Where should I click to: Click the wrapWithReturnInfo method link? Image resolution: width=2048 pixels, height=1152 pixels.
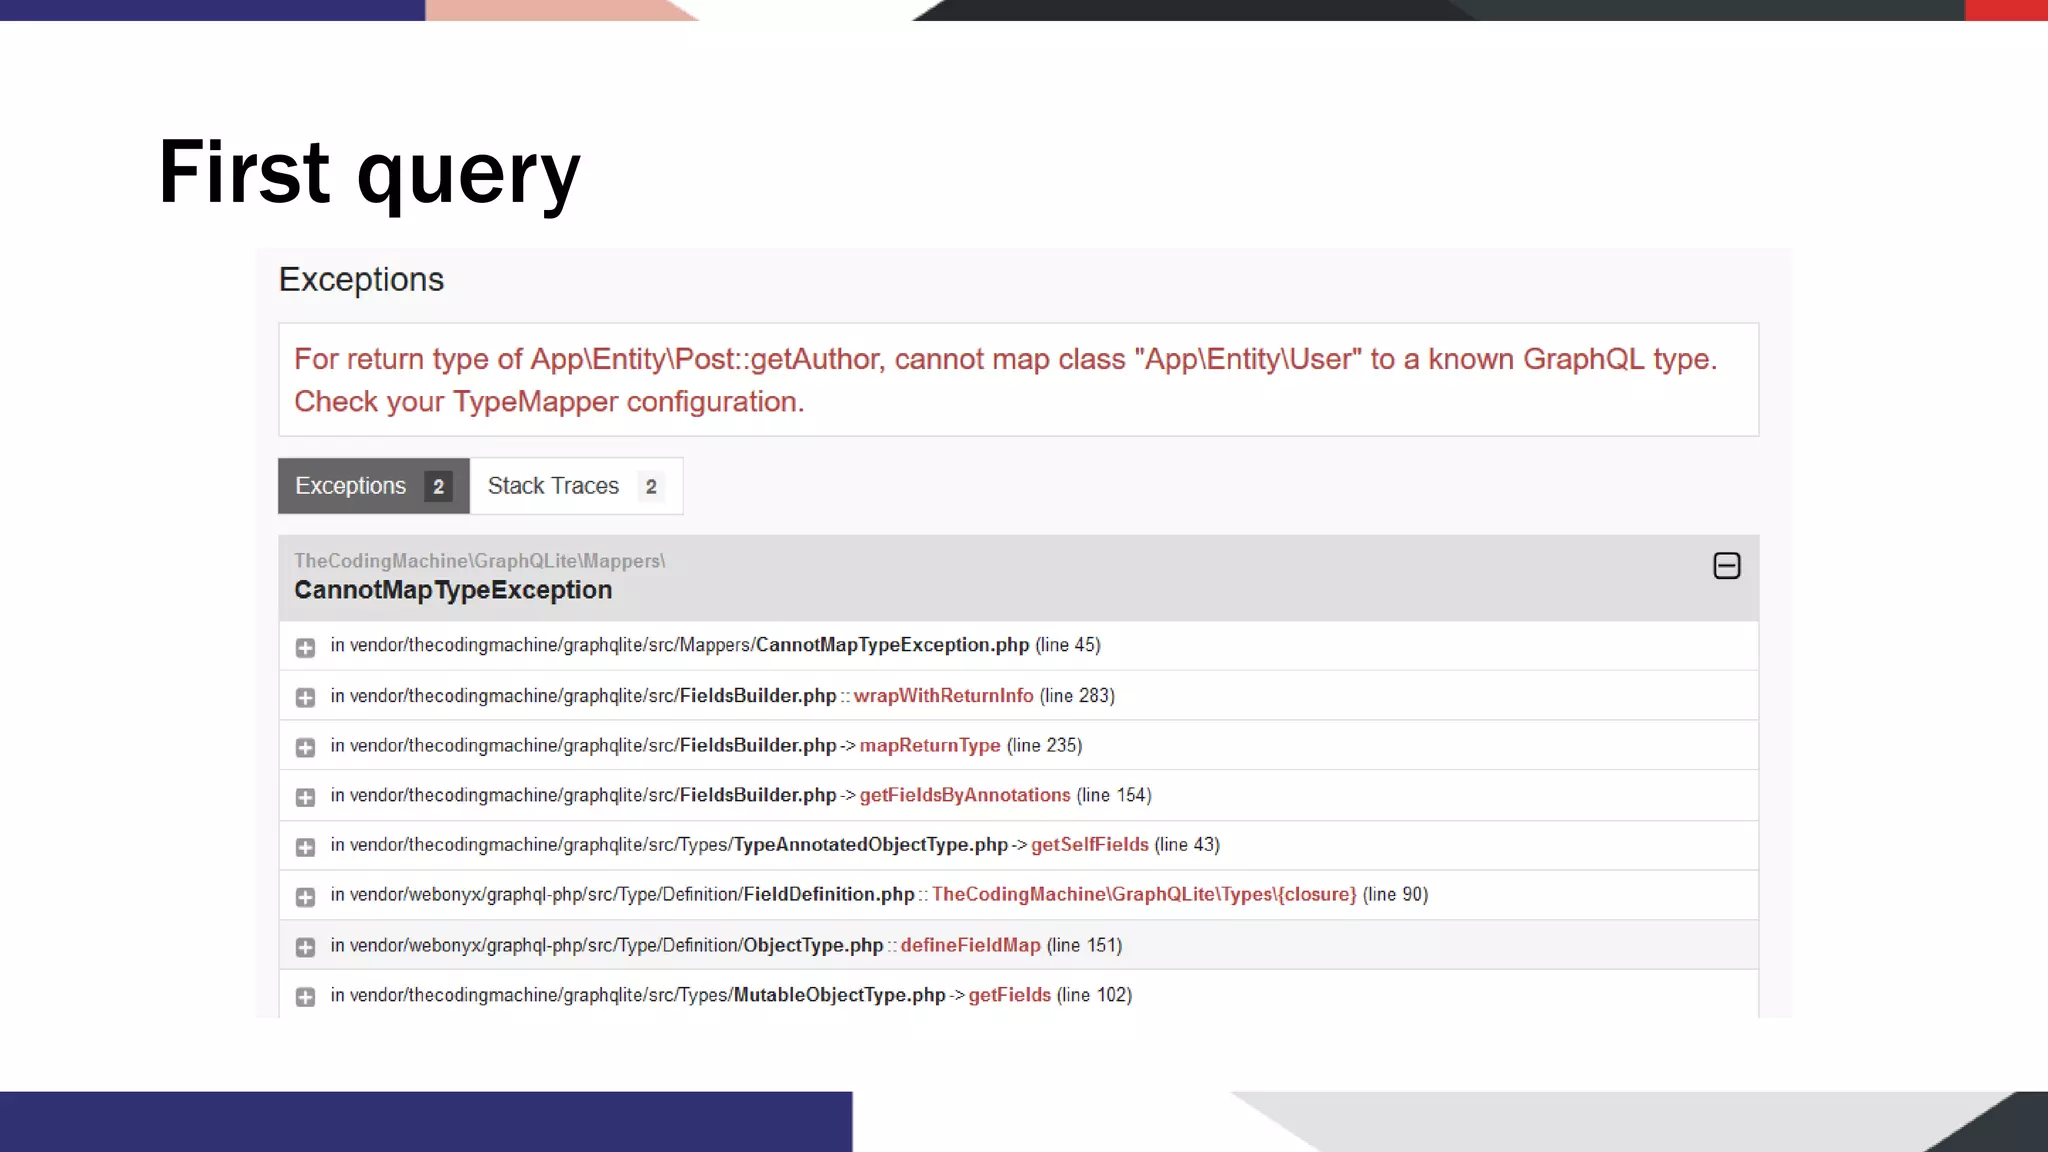(943, 696)
